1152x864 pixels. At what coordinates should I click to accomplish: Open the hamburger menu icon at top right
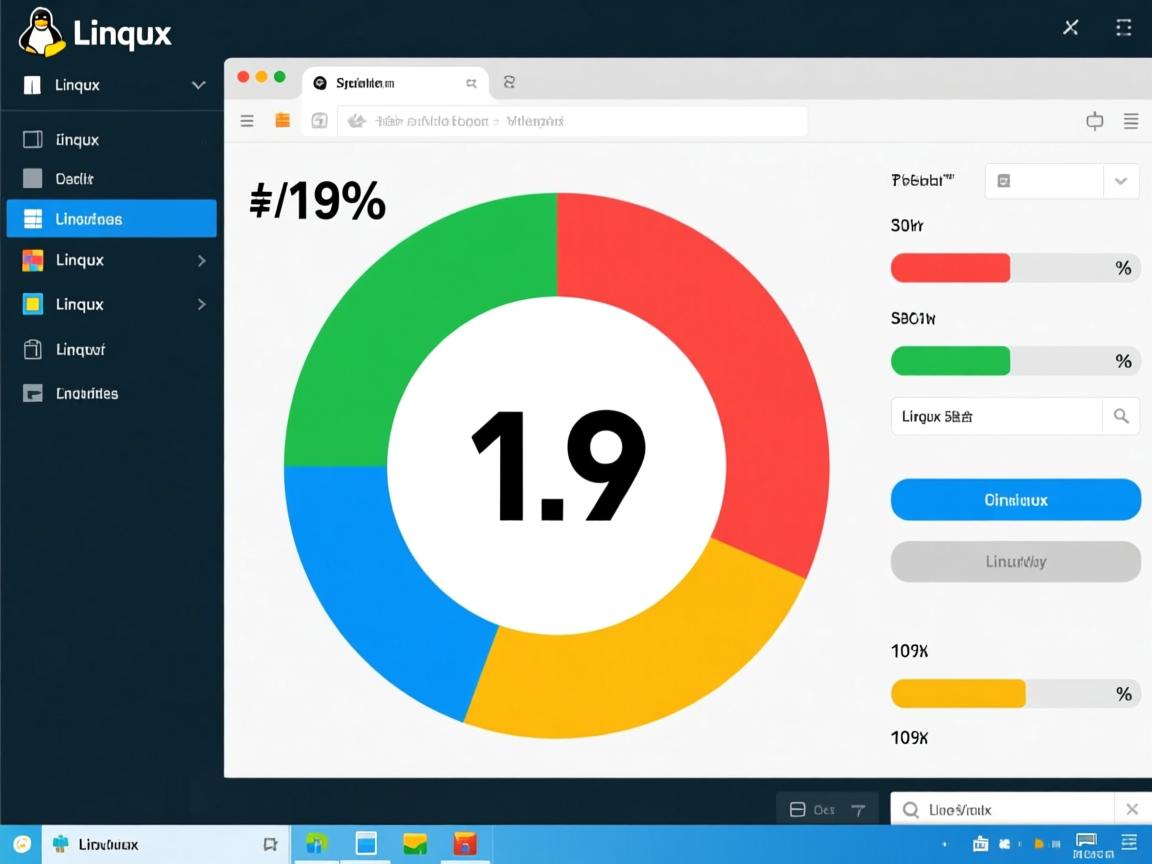tap(1131, 121)
